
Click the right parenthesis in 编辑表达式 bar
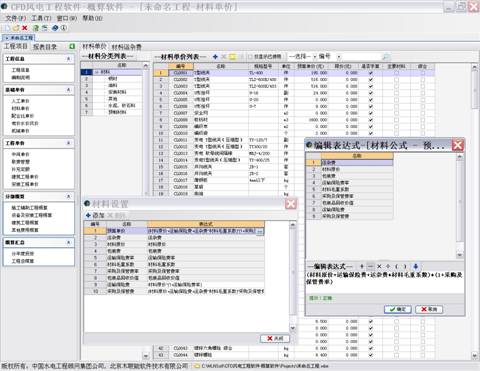405,266
